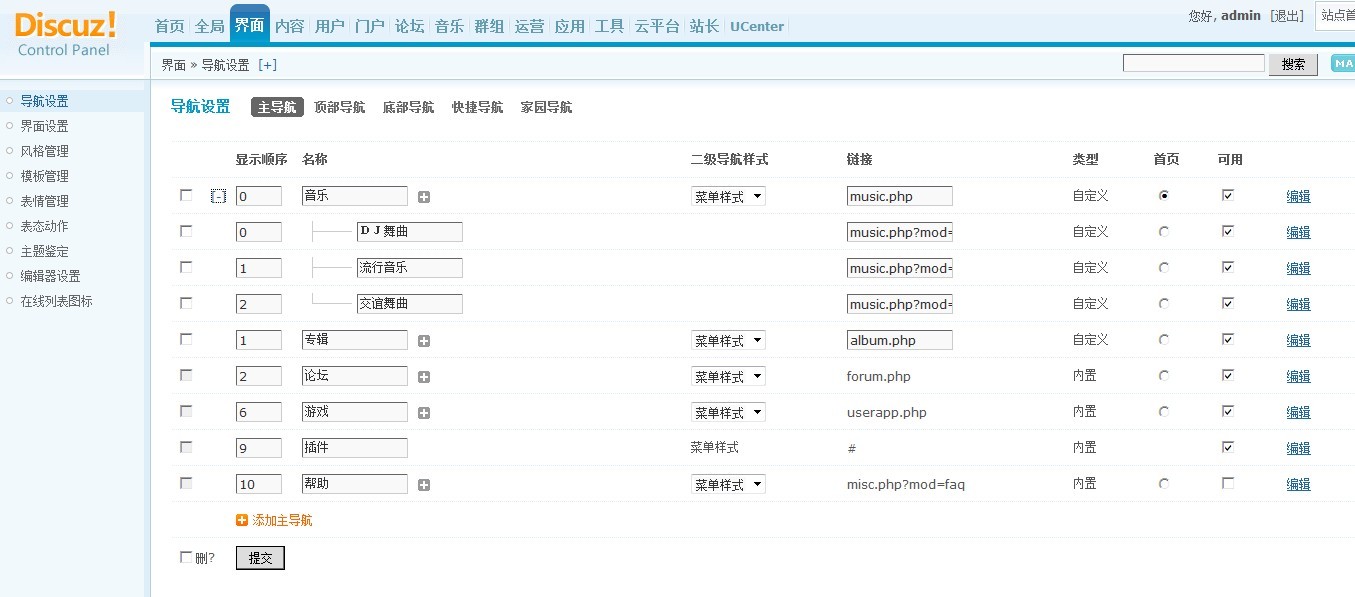Click the plus icon beside 游戏 name field

424,413
